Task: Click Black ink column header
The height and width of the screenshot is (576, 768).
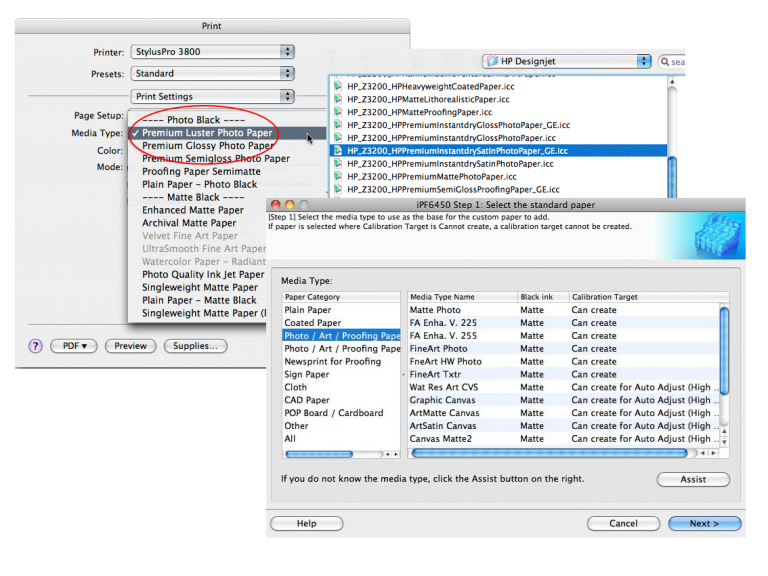Action: point(543,297)
